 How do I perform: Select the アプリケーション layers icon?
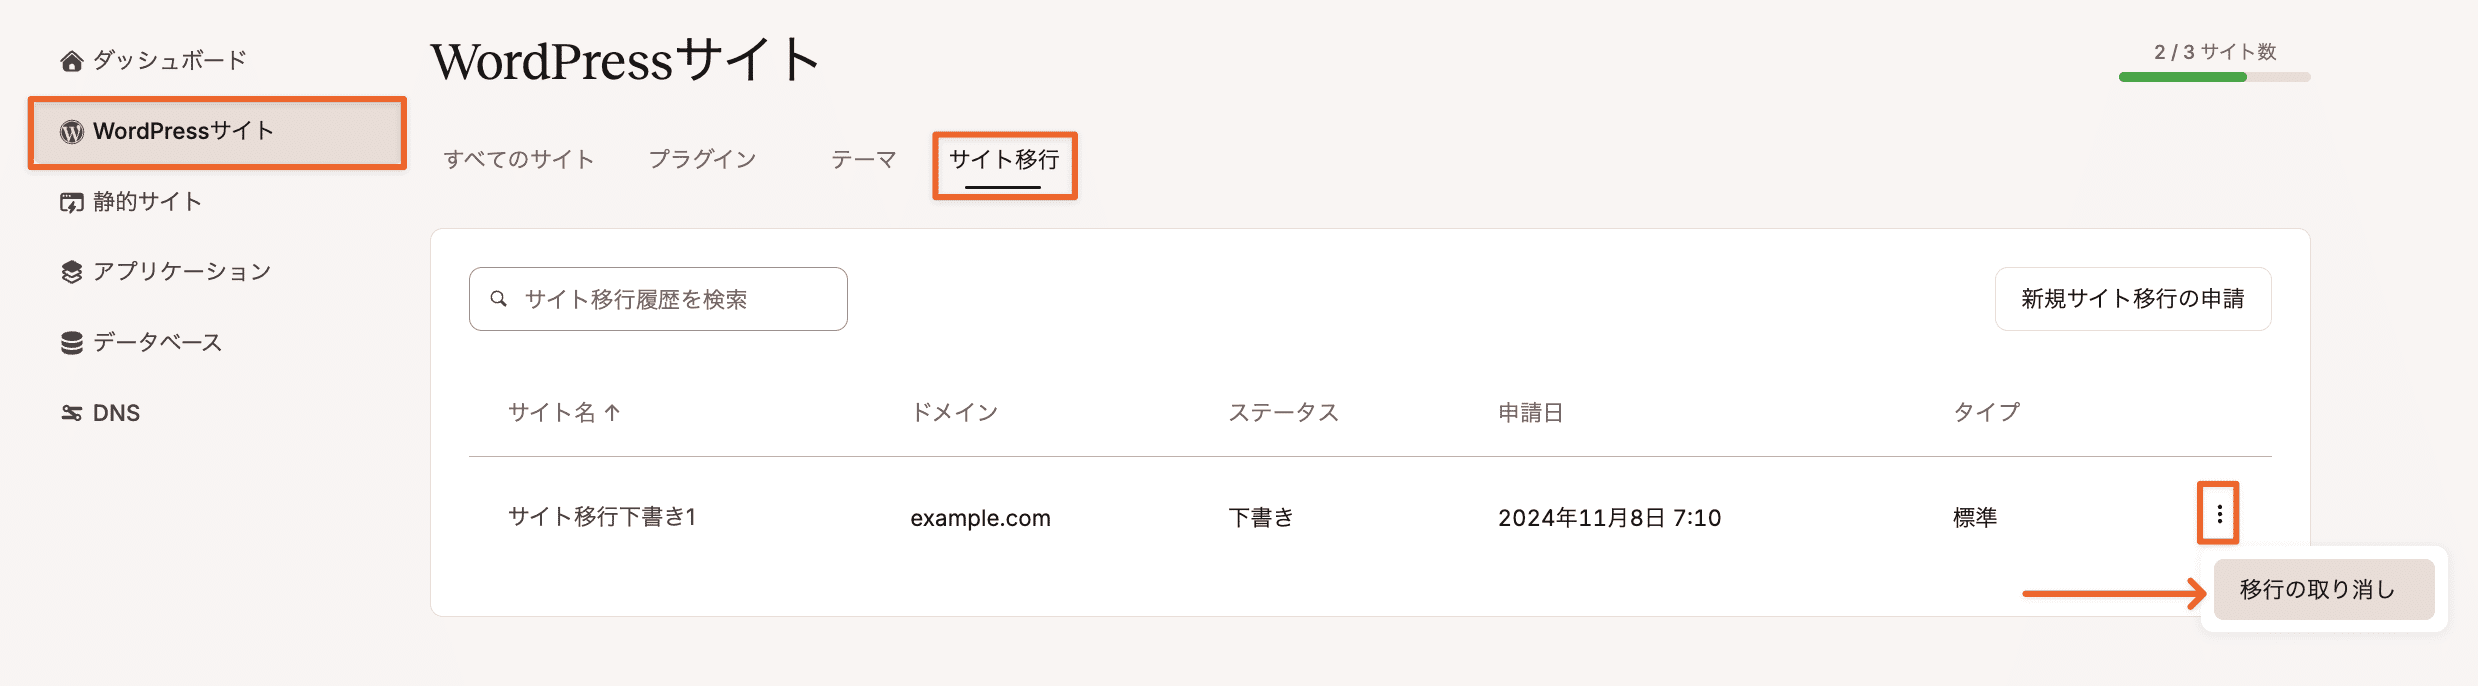(71, 270)
